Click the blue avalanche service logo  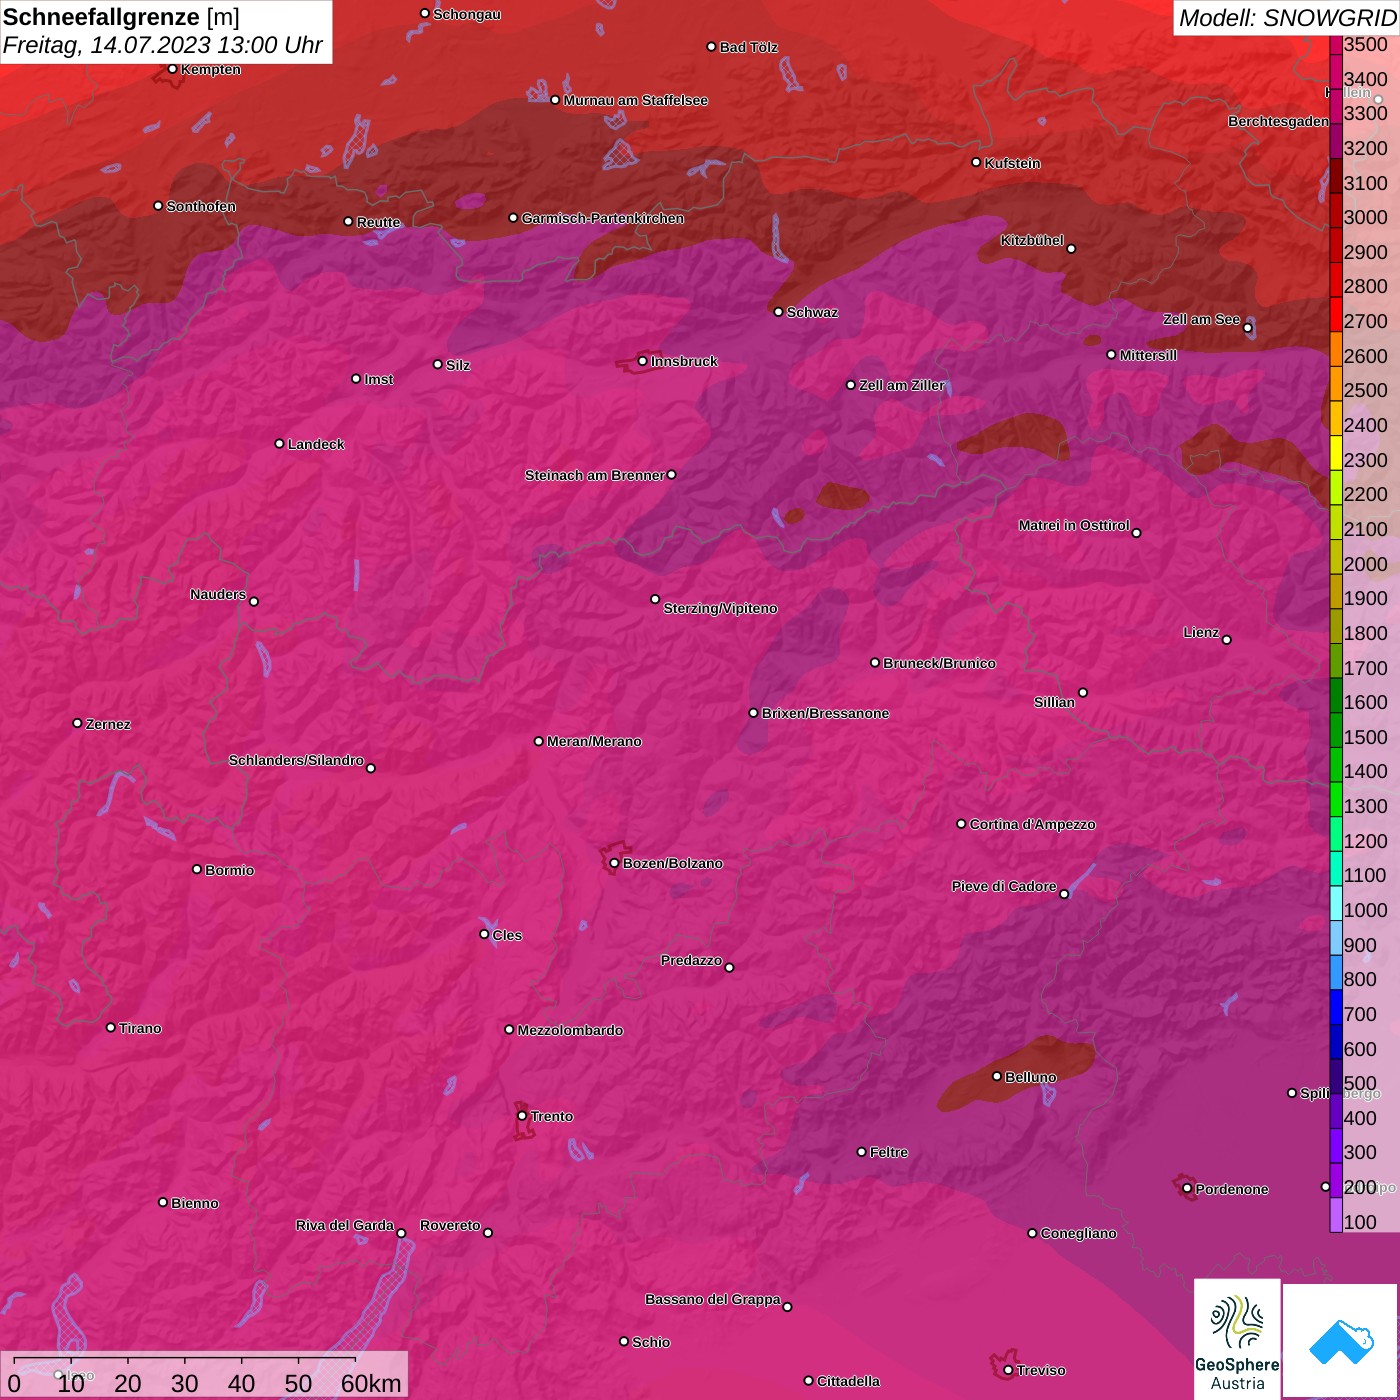(x=1341, y=1341)
